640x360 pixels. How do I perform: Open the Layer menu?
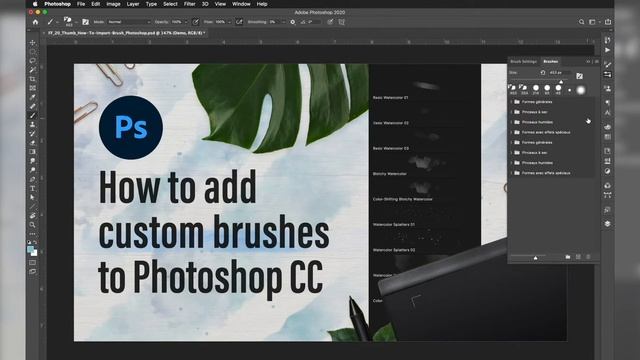click(x=133, y=4)
